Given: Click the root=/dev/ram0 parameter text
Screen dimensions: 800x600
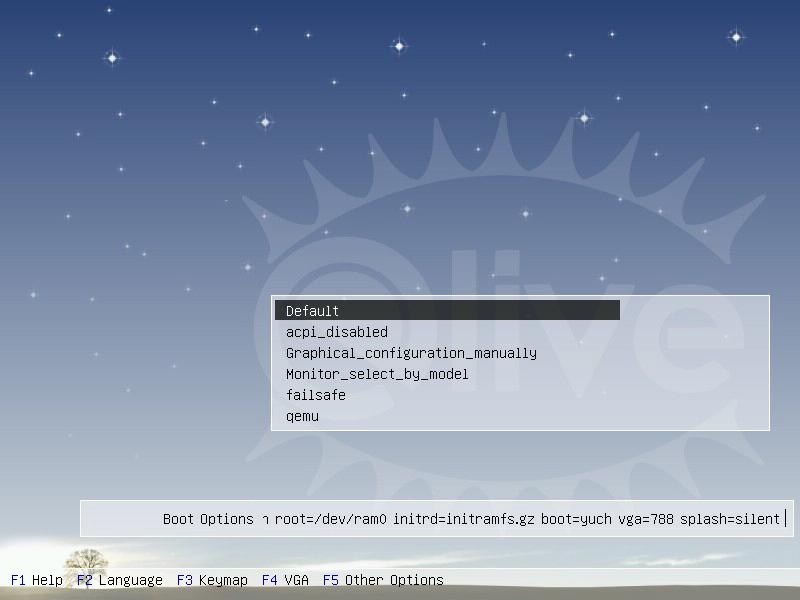Looking at the screenshot, I should (x=331, y=519).
